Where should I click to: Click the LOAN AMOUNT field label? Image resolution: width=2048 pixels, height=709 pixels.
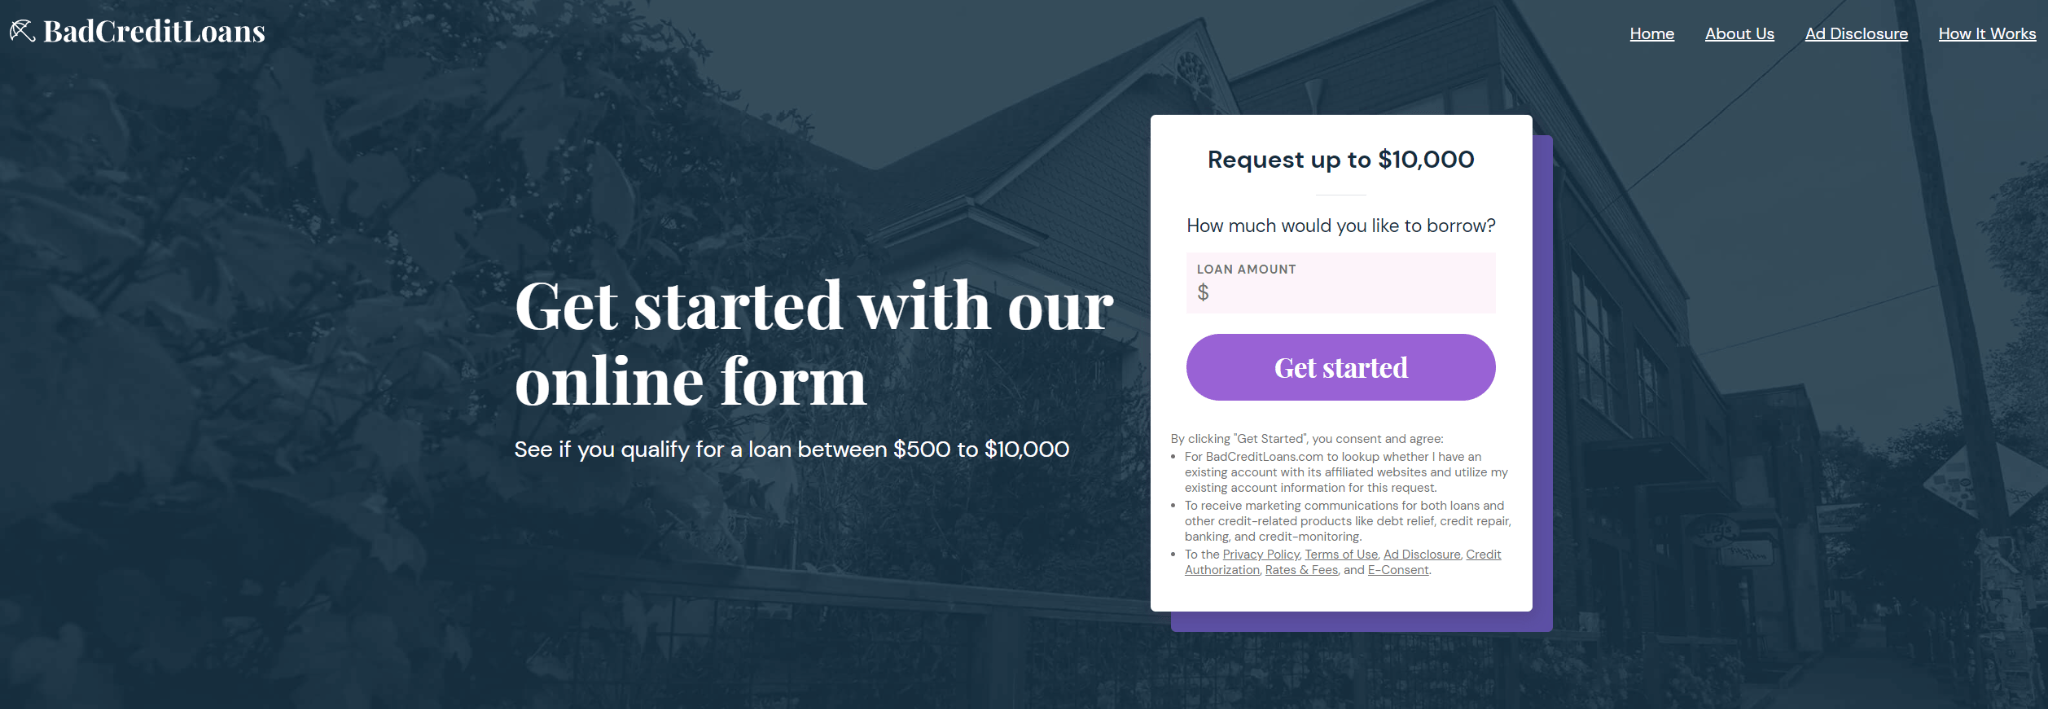(x=1246, y=269)
